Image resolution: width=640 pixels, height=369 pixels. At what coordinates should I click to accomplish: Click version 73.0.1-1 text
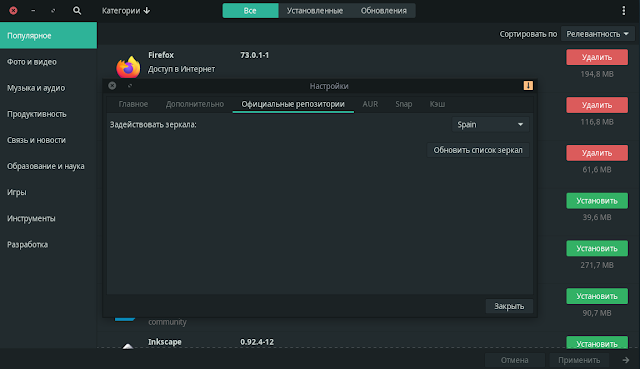click(254, 55)
